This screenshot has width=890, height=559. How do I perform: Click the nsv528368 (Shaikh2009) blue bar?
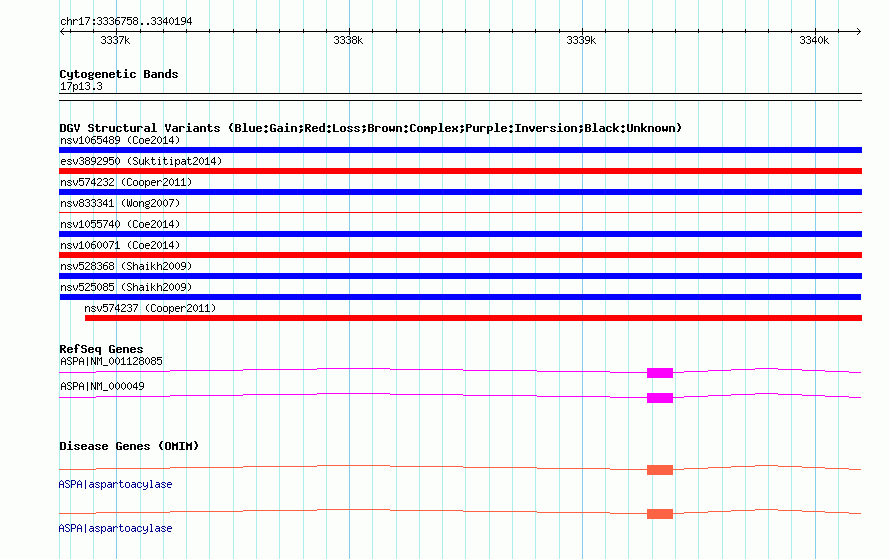(x=460, y=276)
